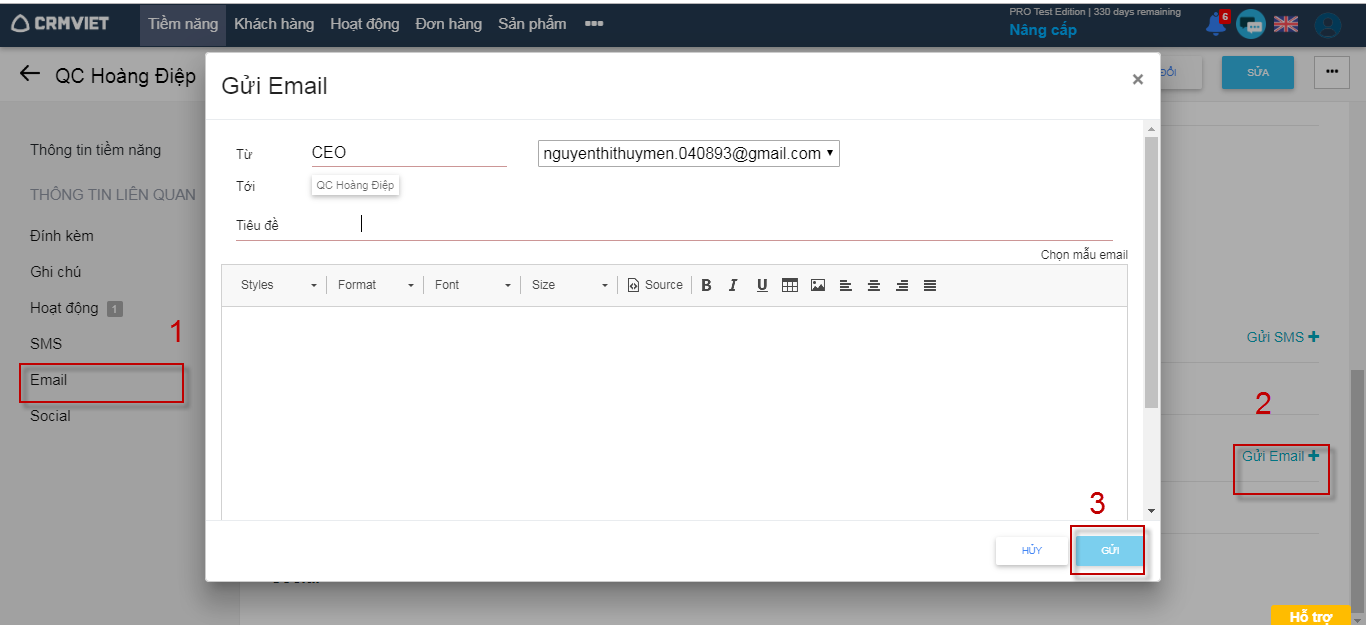Open the Khách hàng menu
The height and width of the screenshot is (625, 1366).
click(x=274, y=24)
